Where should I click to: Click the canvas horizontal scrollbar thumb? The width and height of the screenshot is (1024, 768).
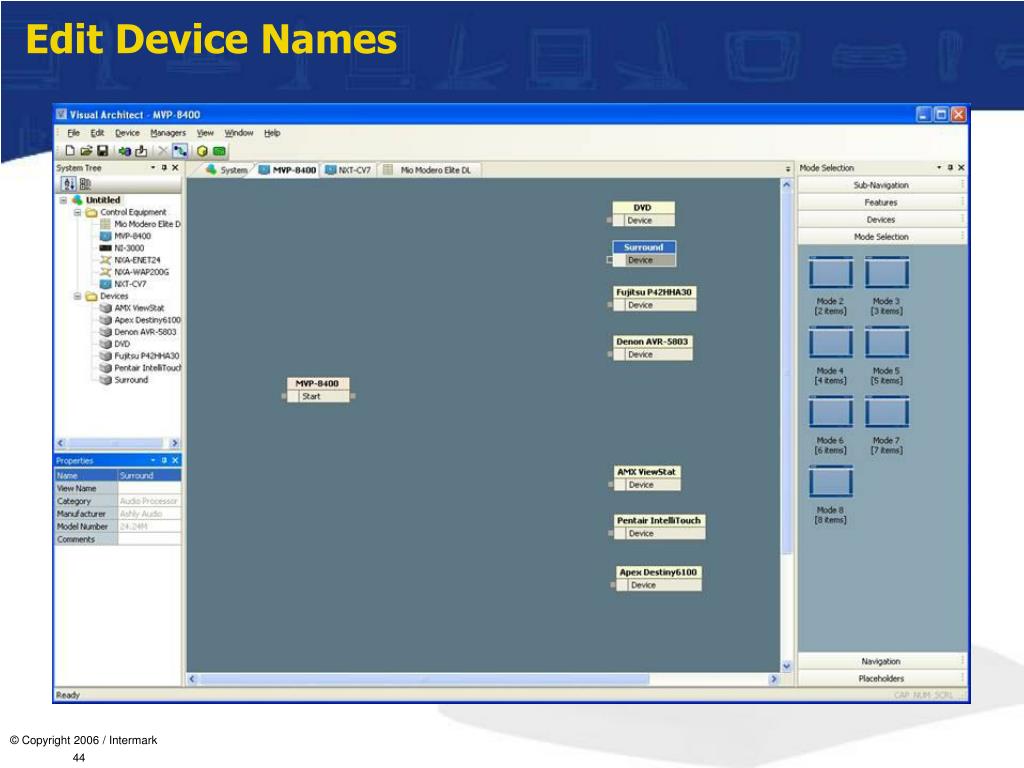(x=424, y=679)
